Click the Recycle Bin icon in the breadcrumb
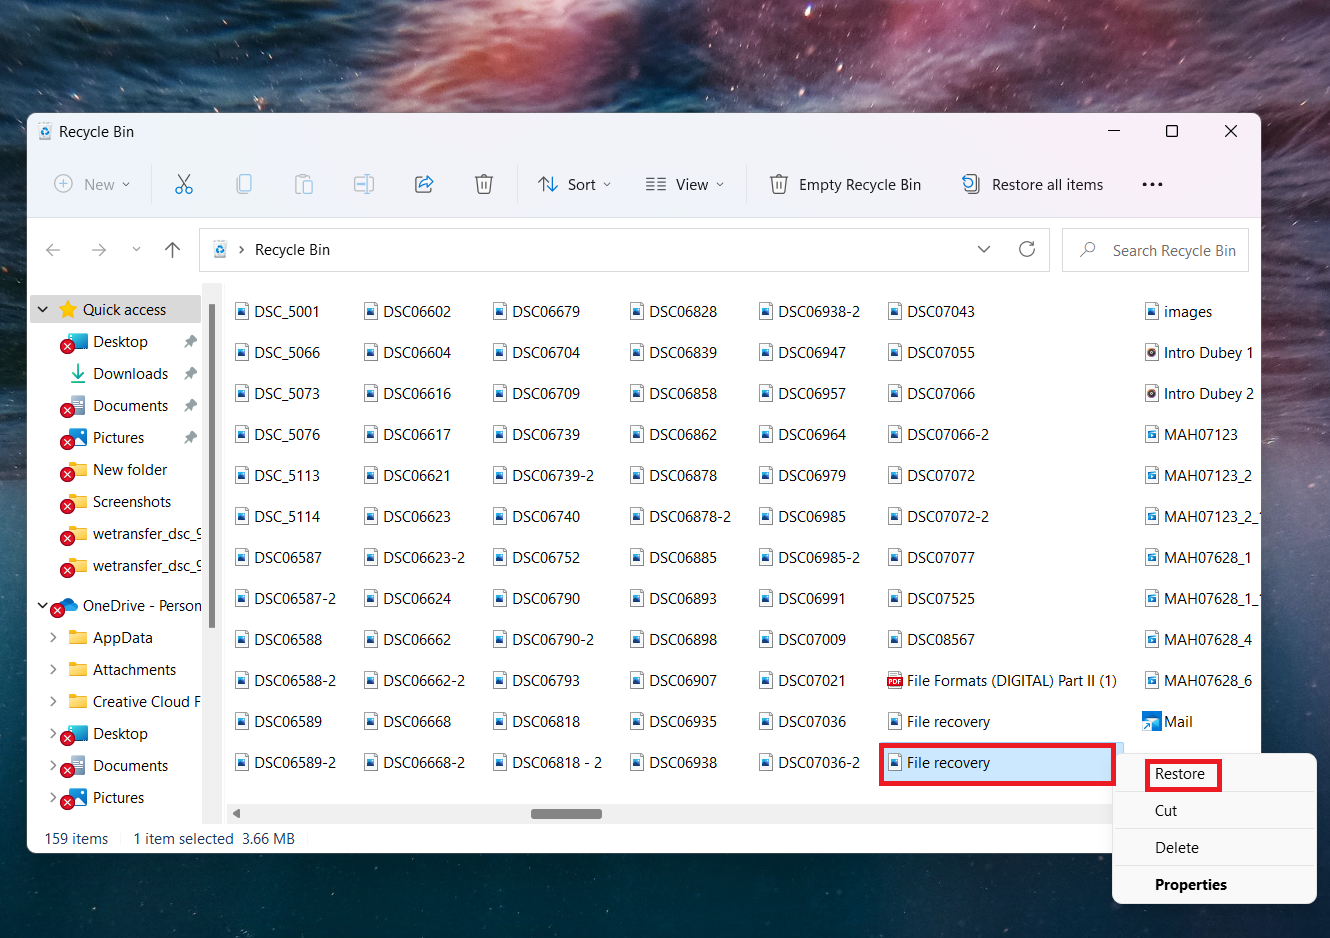 point(219,249)
